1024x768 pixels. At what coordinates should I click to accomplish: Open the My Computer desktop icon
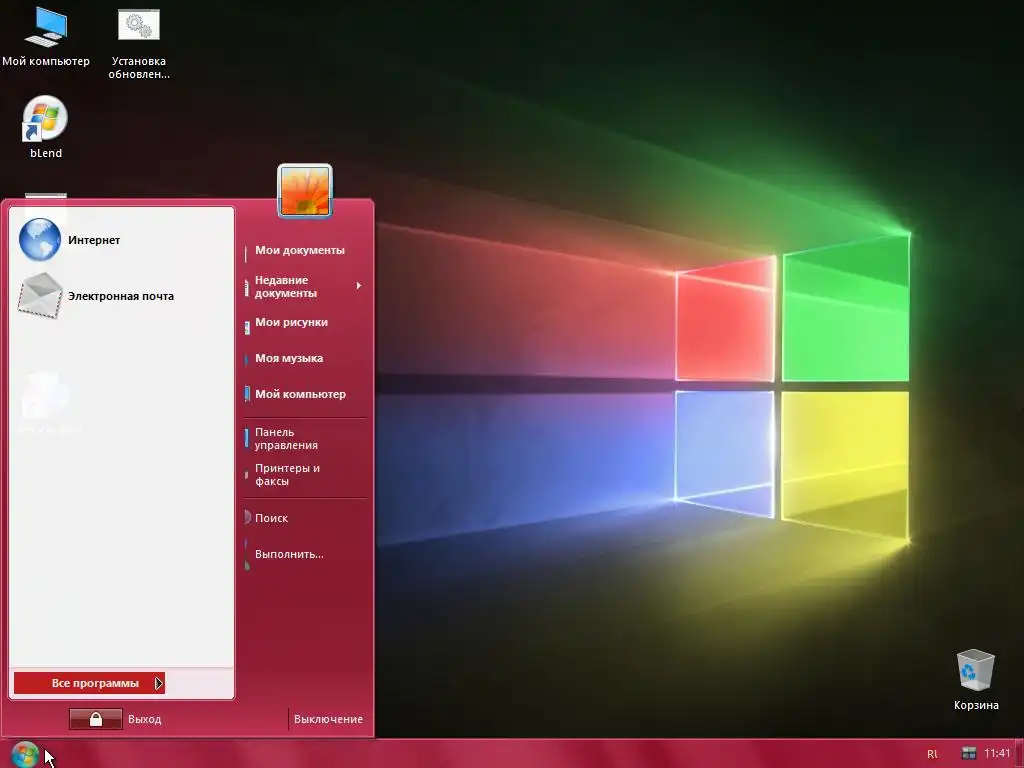tap(46, 37)
